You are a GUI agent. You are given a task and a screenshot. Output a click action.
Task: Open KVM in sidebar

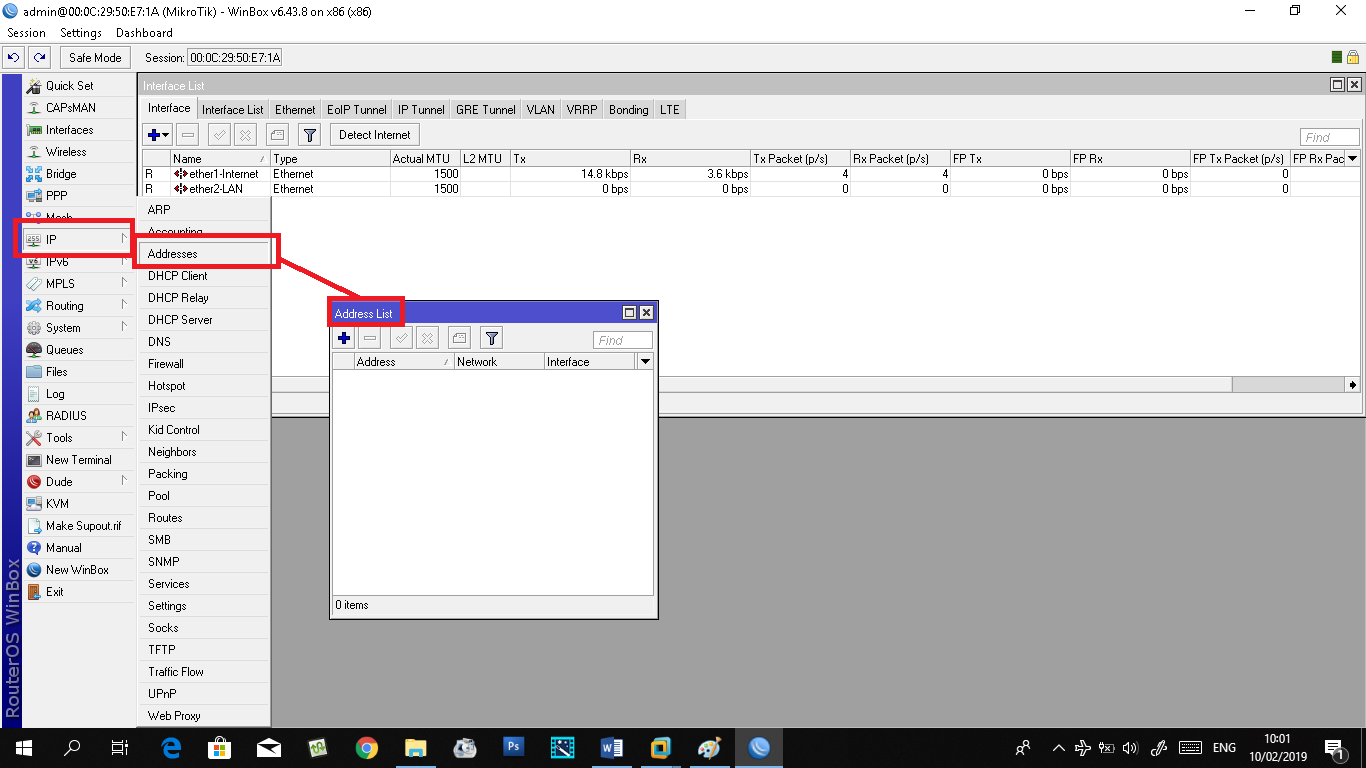click(x=78, y=504)
